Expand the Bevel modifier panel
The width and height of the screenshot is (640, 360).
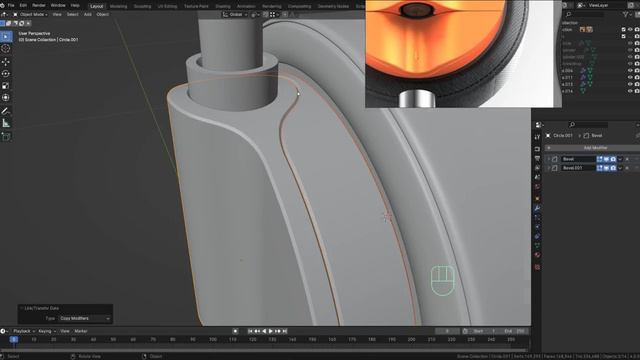[549, 159]
